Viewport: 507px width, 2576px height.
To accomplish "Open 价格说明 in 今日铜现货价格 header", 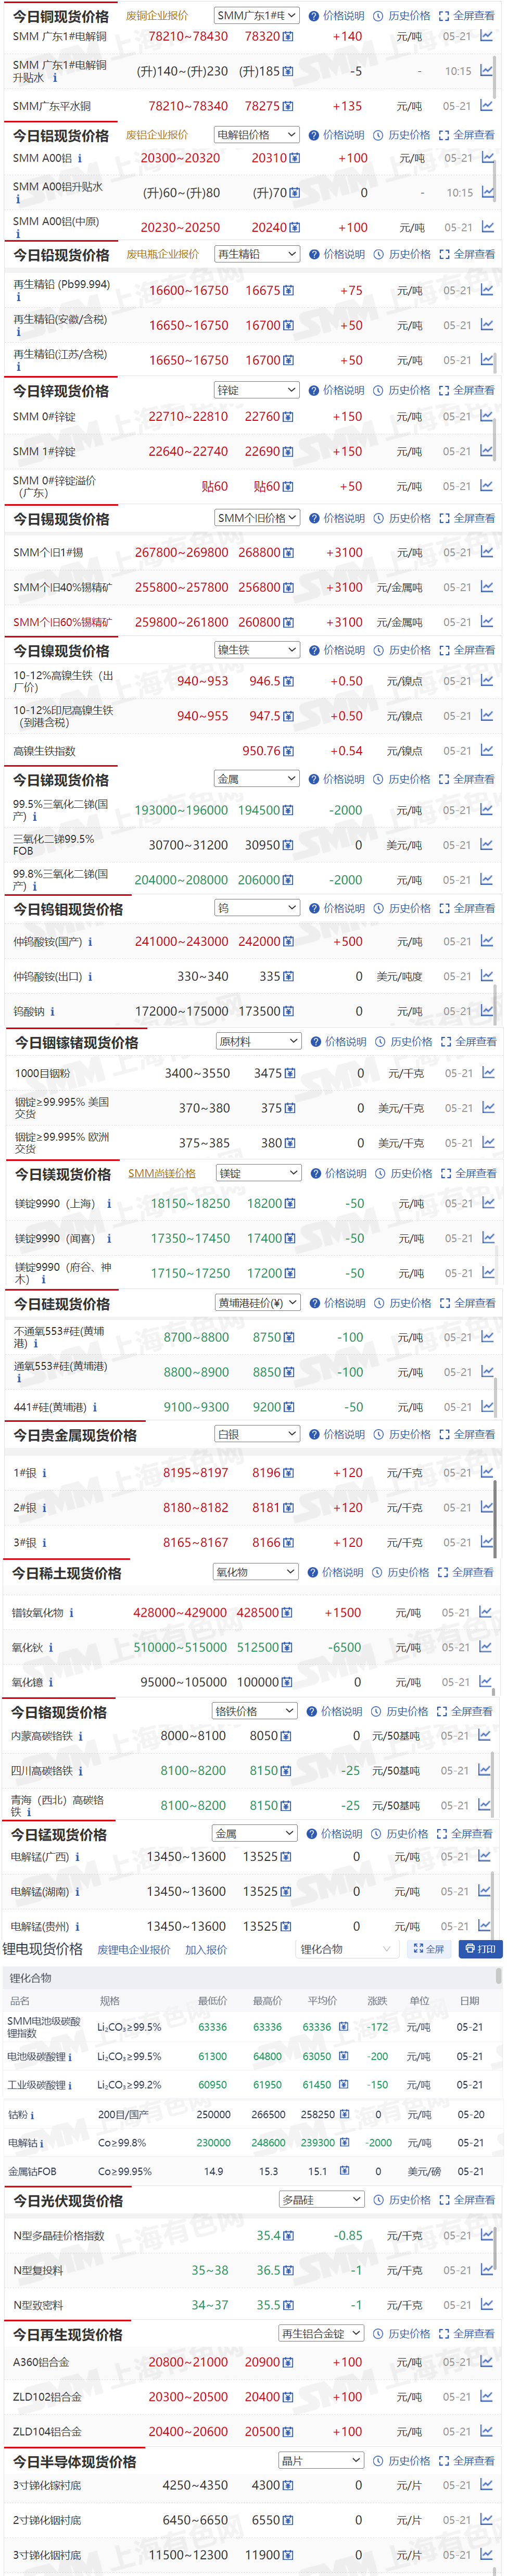I will click(x=337, y=16).
